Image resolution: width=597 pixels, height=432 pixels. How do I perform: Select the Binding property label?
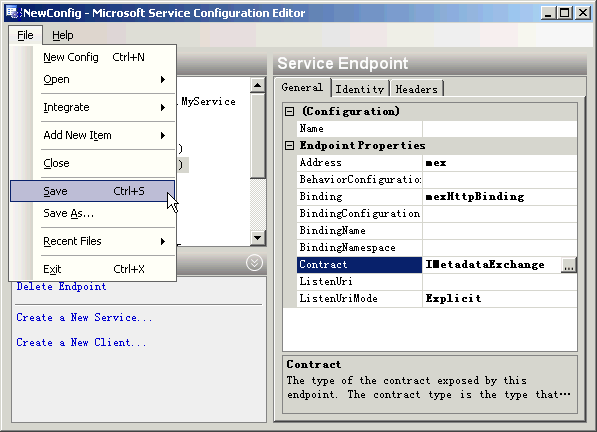(359, 197)
